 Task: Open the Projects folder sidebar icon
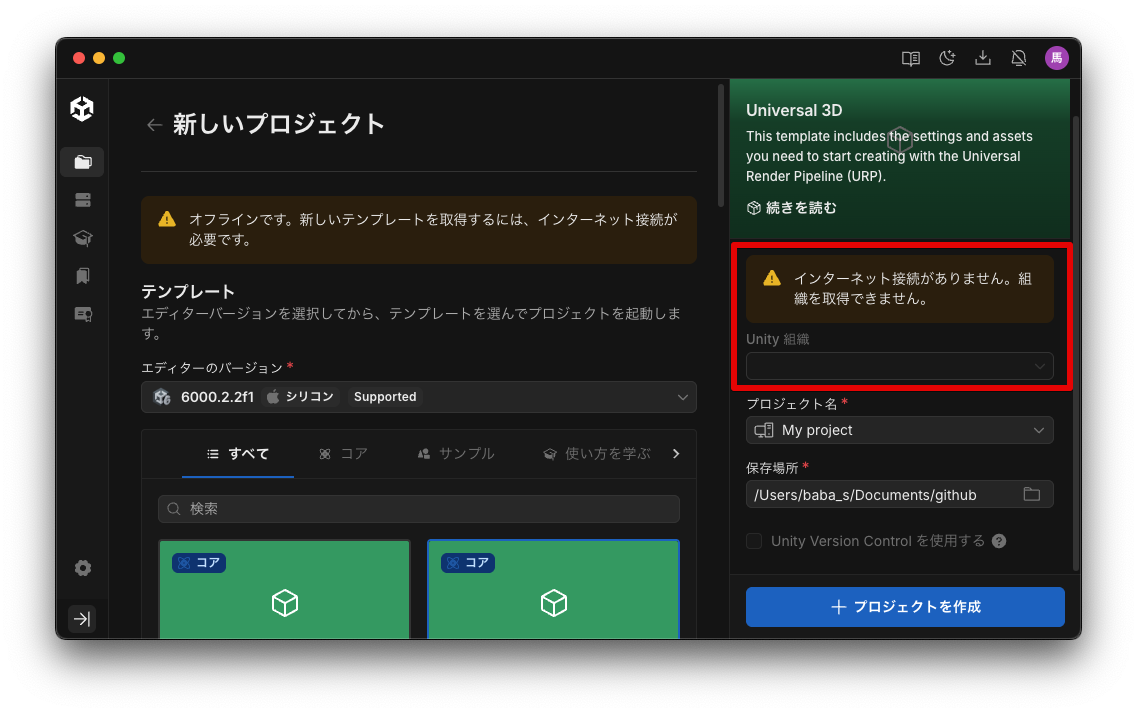point(83,162)
